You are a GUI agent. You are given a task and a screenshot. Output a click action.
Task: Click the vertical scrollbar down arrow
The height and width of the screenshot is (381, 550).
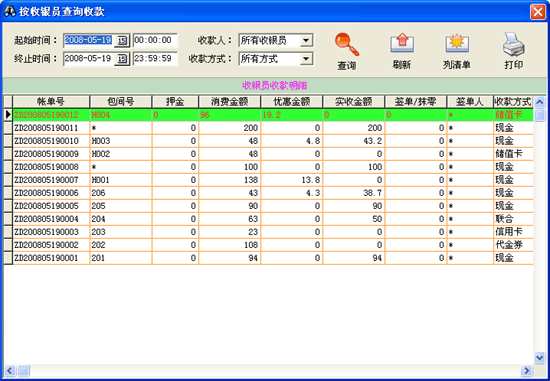point(539,357)
